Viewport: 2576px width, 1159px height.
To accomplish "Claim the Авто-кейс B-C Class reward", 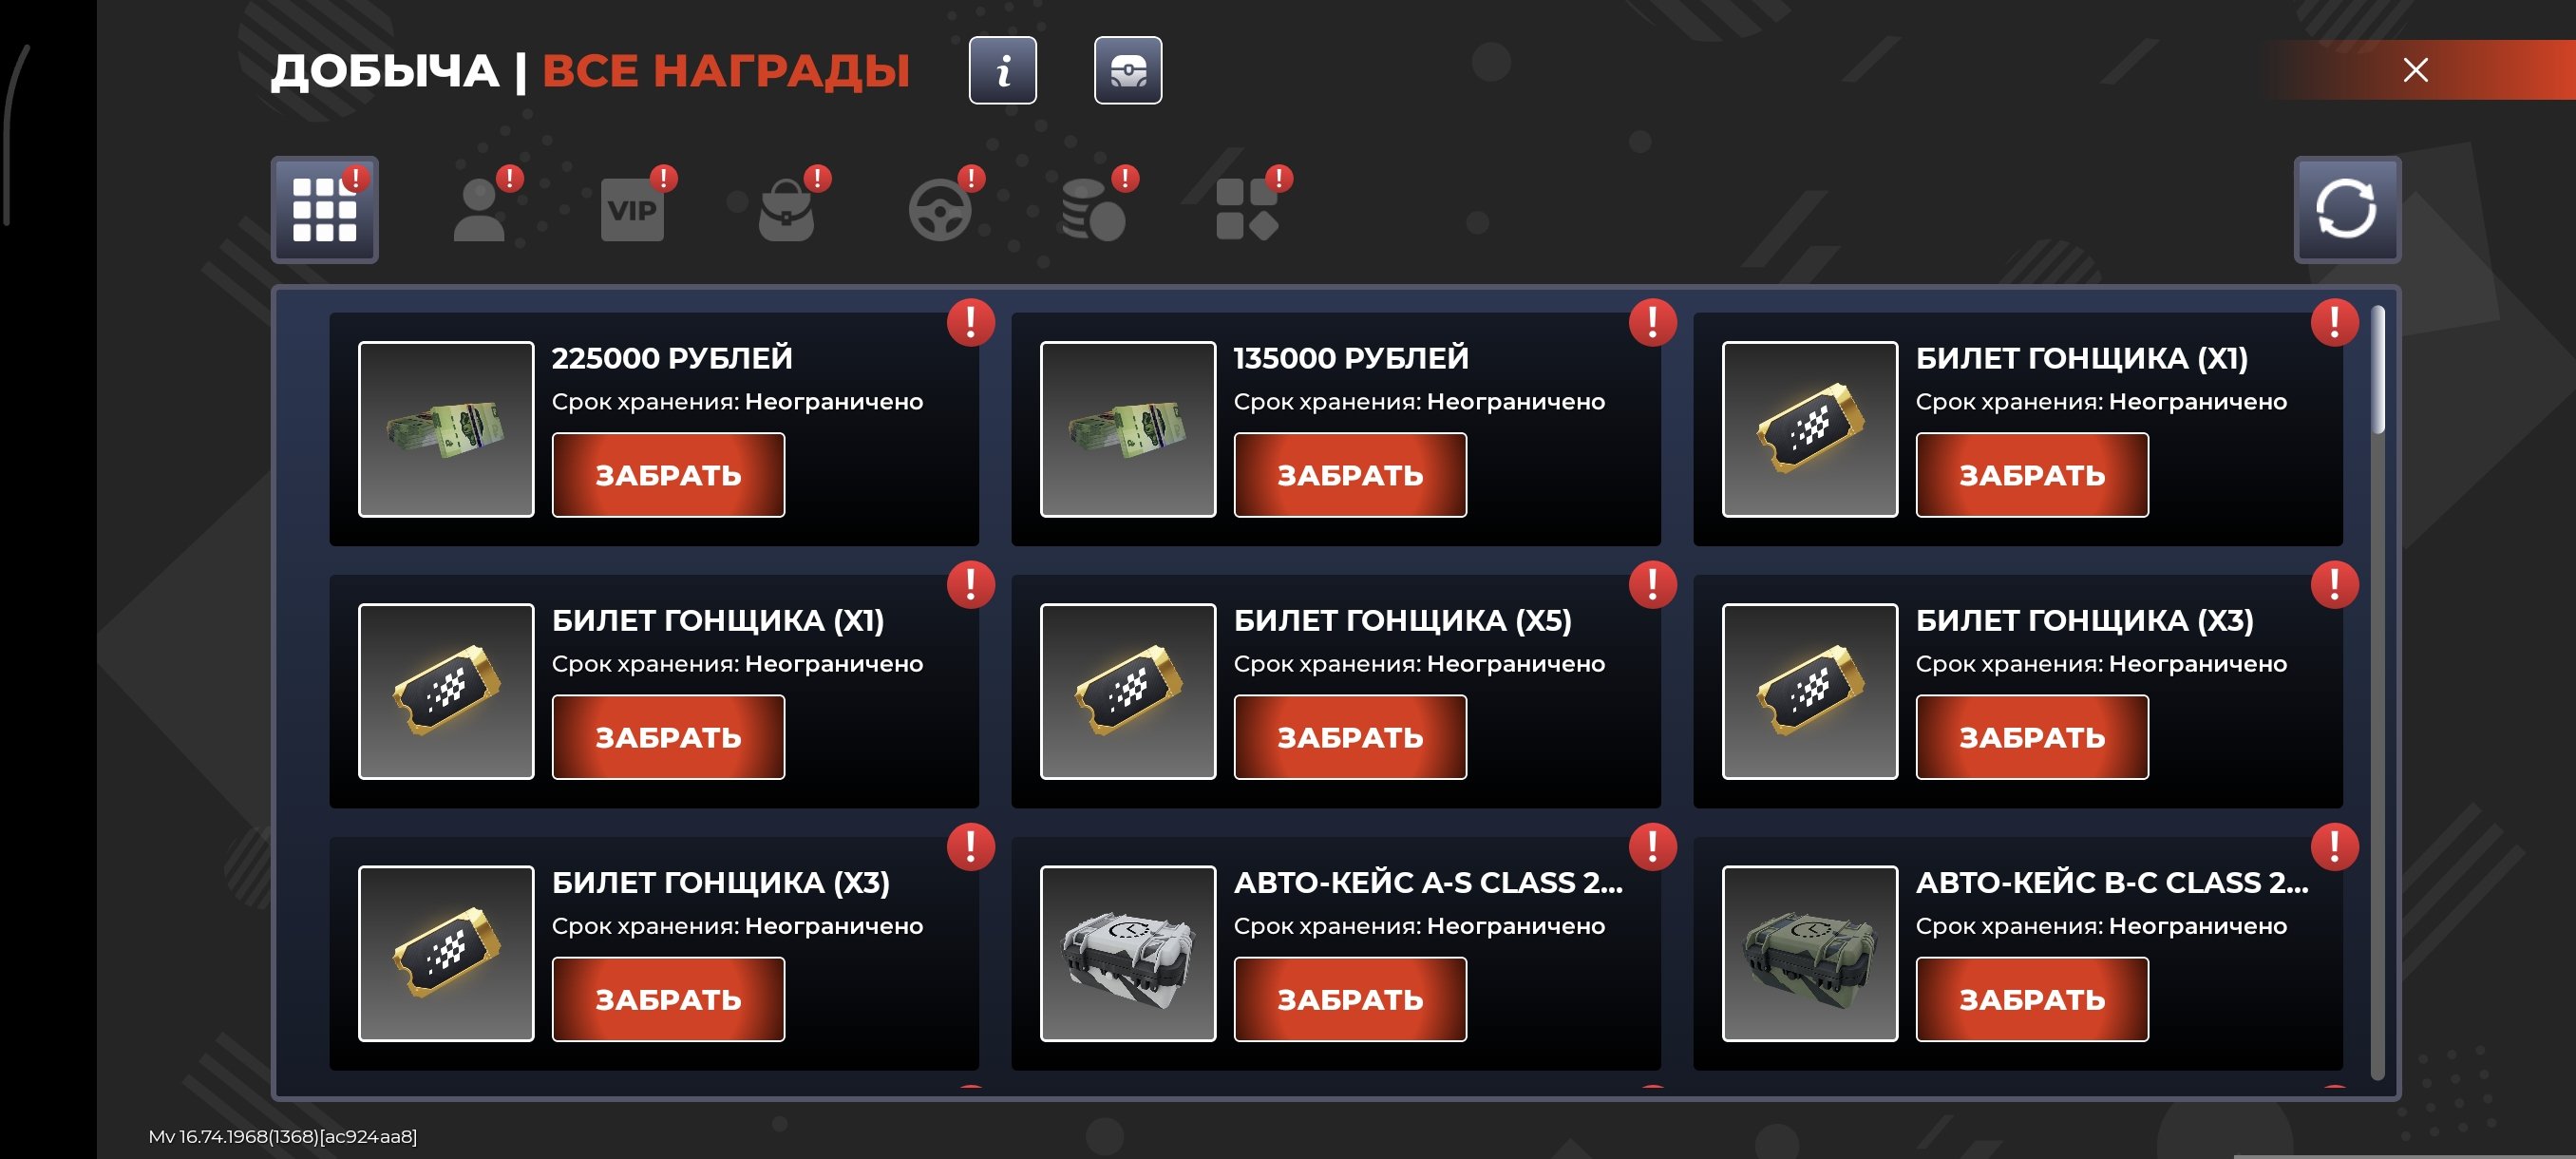I will (x=2032, y=999).
